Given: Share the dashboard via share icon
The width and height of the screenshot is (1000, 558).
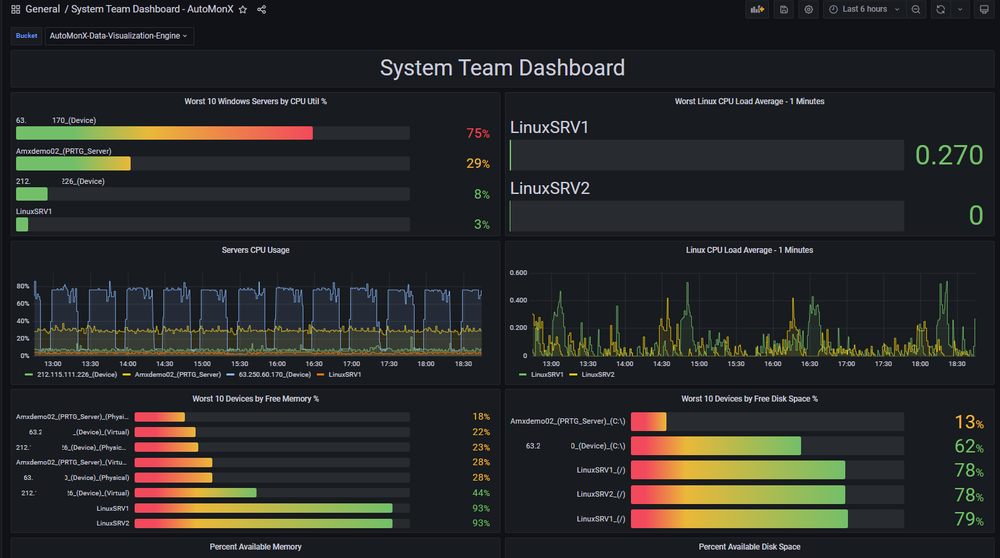Looking at the screenshot, I should (x=261, y=10).
